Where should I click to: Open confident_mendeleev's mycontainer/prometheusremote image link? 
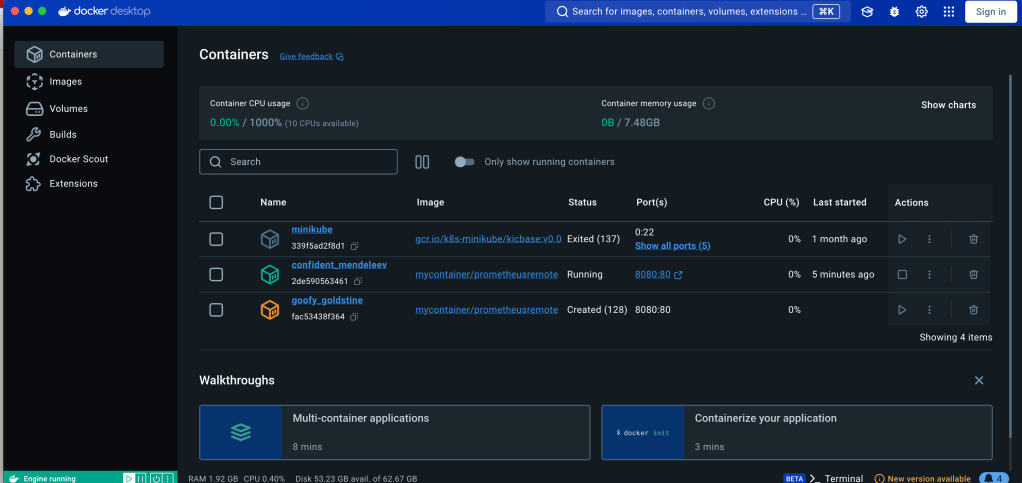pos(487,274)
